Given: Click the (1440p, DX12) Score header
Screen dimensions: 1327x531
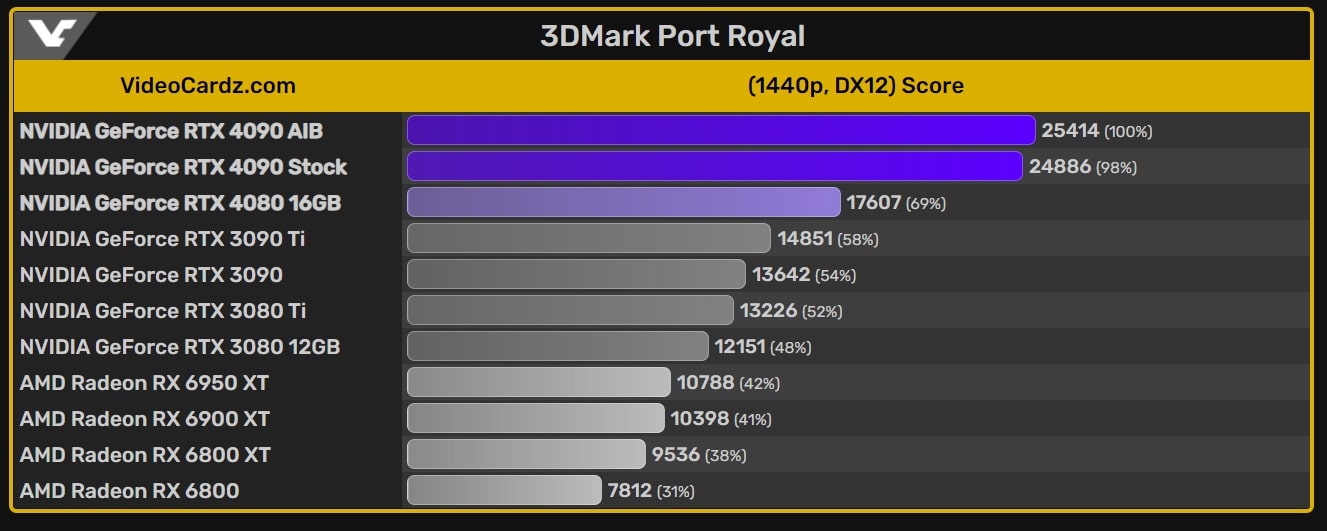Looking at the screenshot, I should [855, 86].
